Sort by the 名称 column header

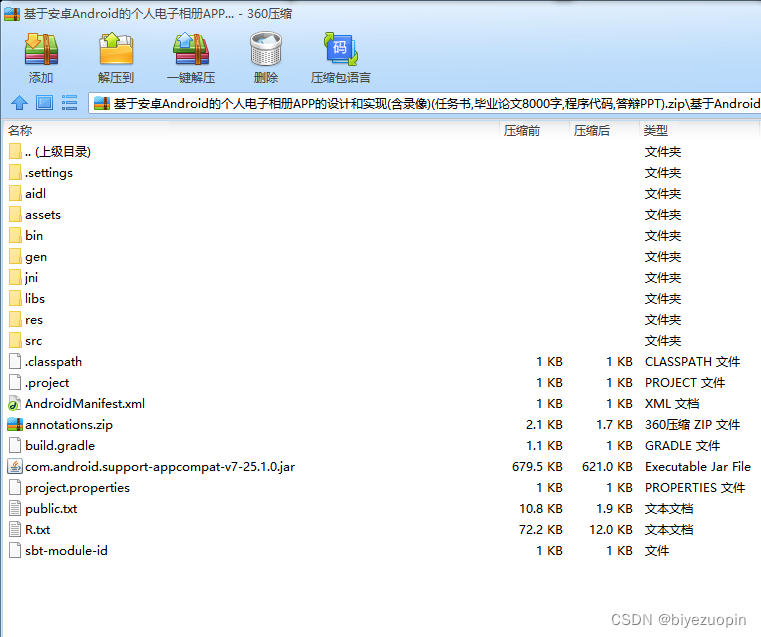click(20, 131)
